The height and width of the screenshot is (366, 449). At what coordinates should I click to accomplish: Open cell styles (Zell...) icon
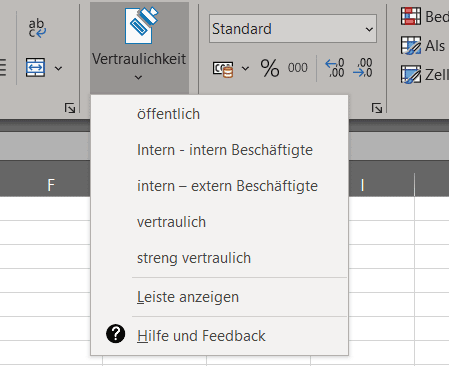point(411,74)
